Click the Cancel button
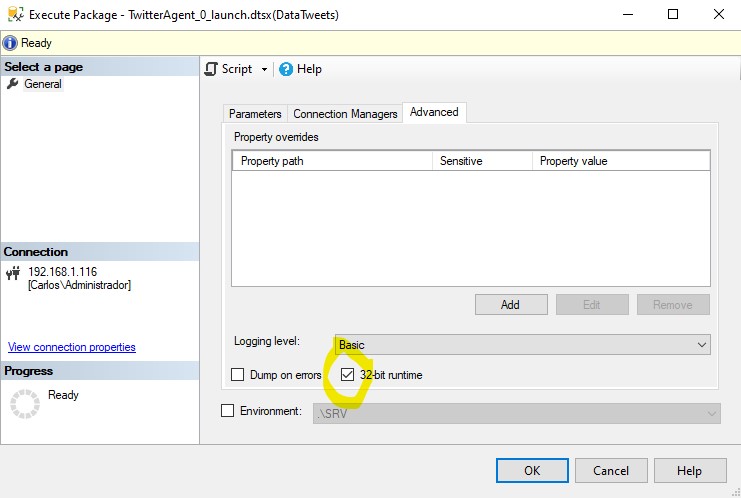 tap(611, 471)
